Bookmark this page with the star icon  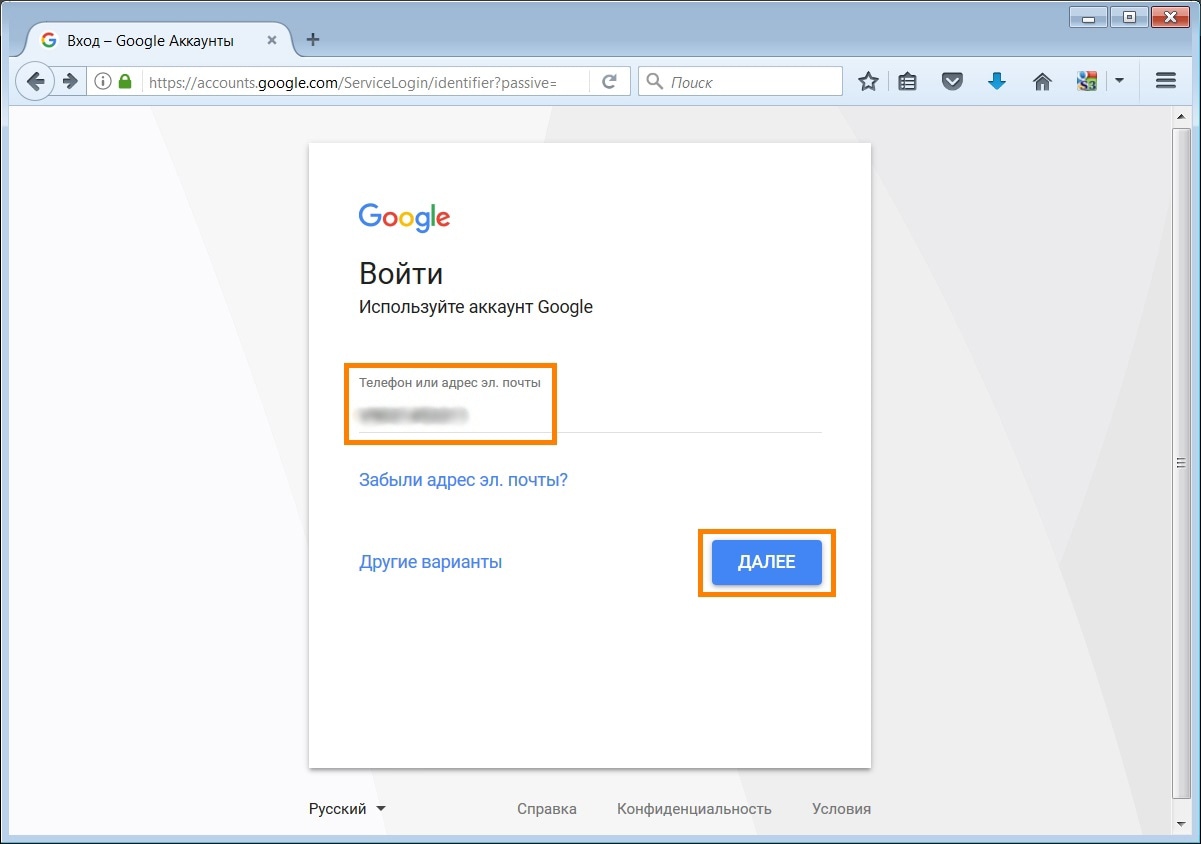point(868,82)
